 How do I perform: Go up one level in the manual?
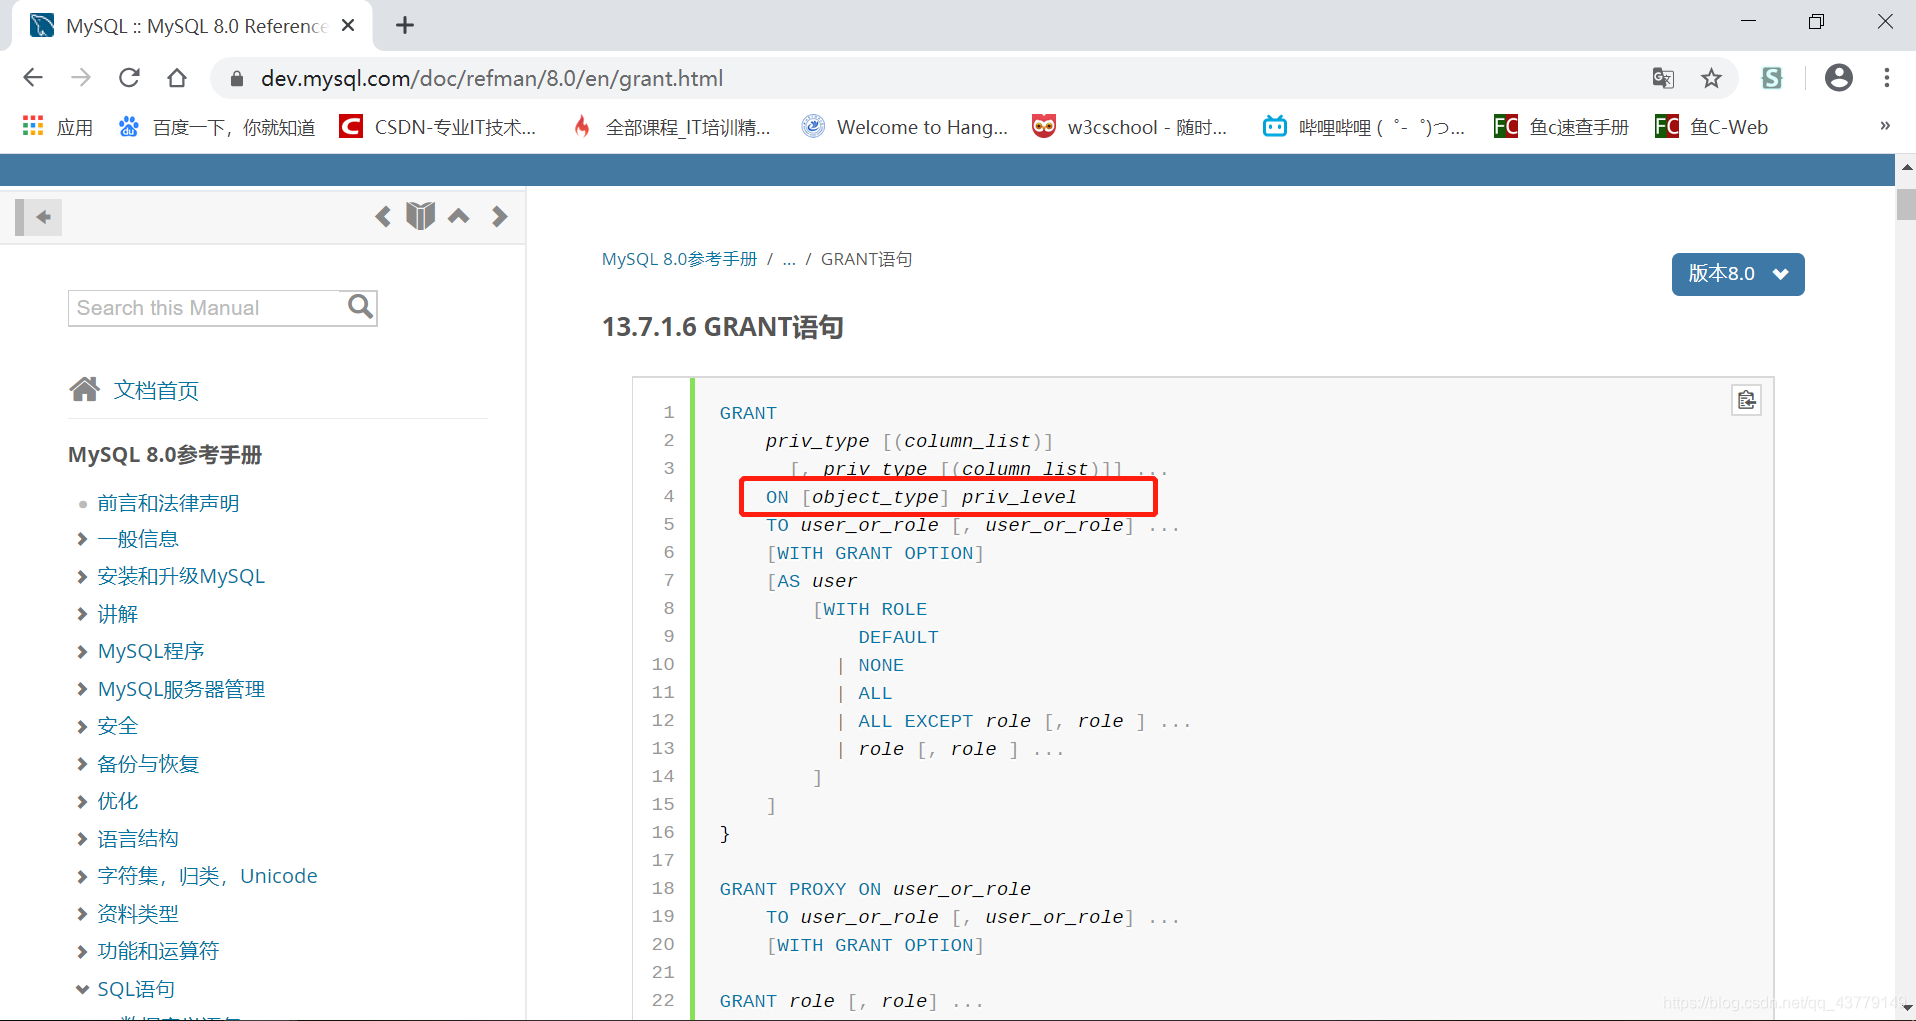point(459,216)
